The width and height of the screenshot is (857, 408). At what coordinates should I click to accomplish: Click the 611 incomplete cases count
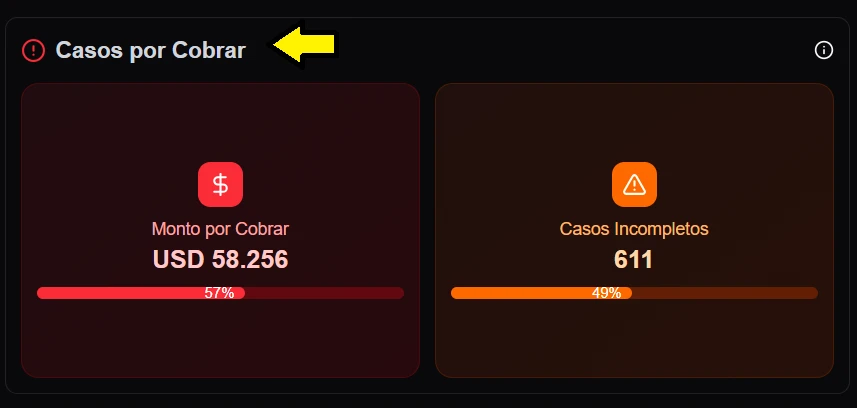pos(634,260)
